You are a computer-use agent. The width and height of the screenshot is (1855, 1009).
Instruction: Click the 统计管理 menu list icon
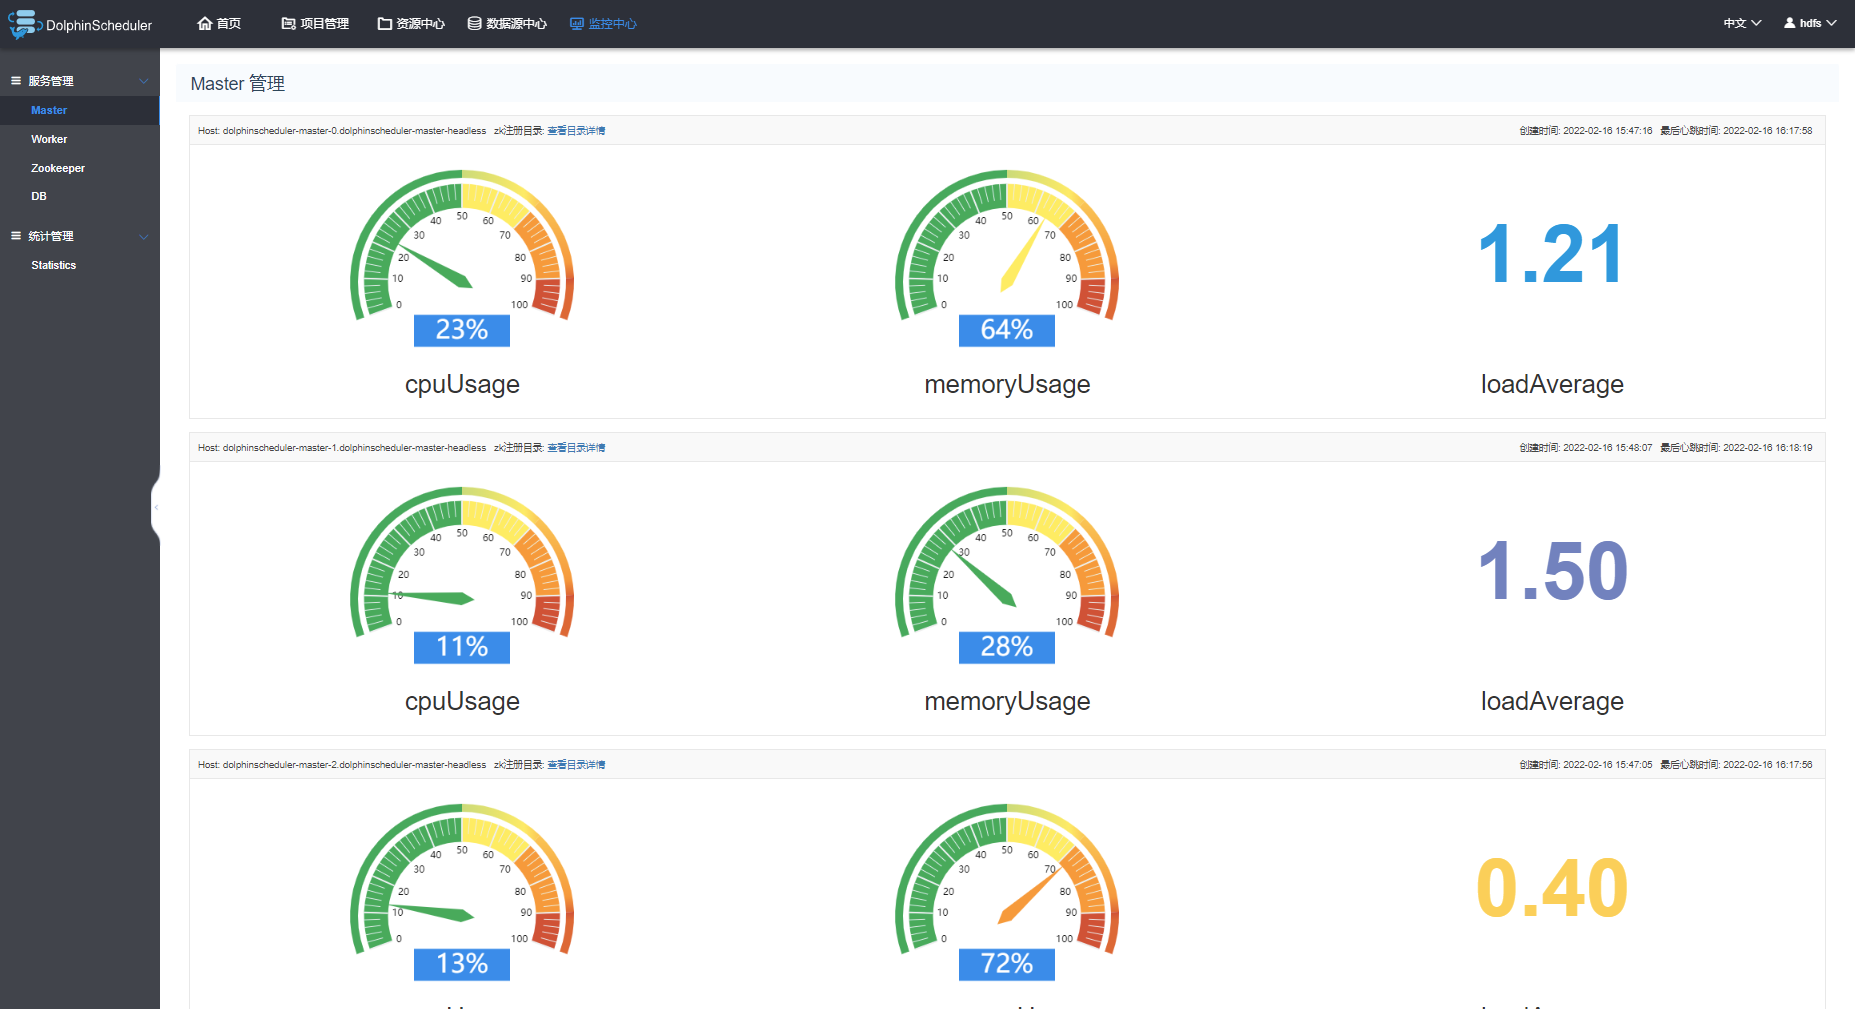(16, 236)
